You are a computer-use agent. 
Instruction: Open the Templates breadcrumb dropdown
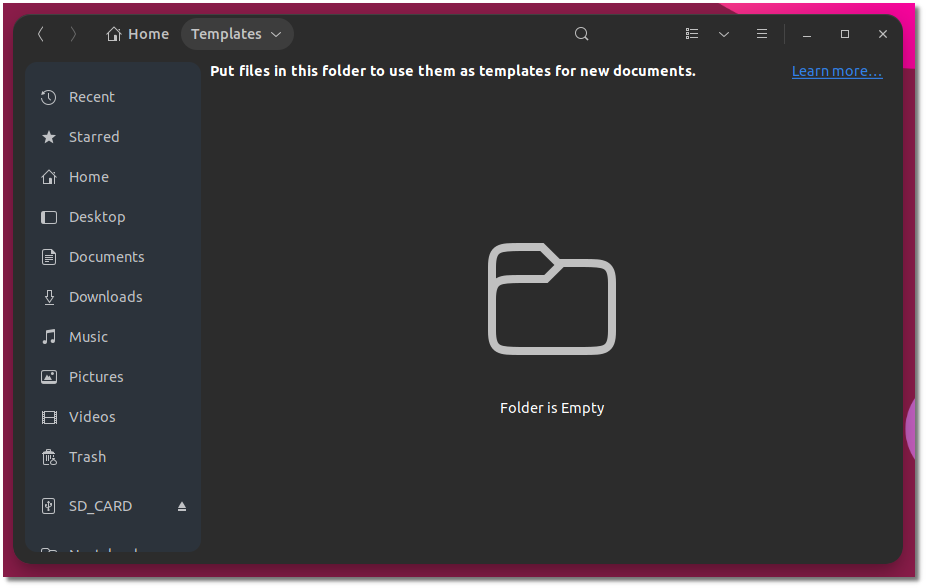(x=237, y=33)
